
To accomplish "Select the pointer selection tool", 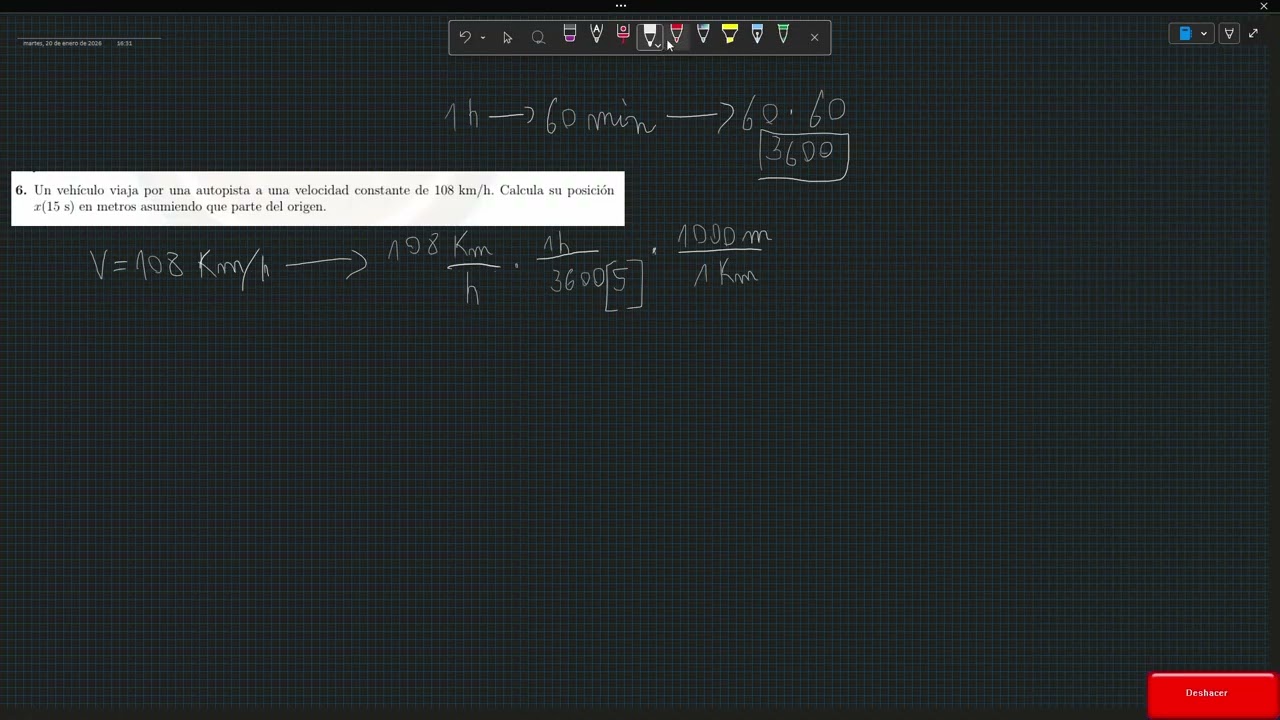I will tap(507, 37).
